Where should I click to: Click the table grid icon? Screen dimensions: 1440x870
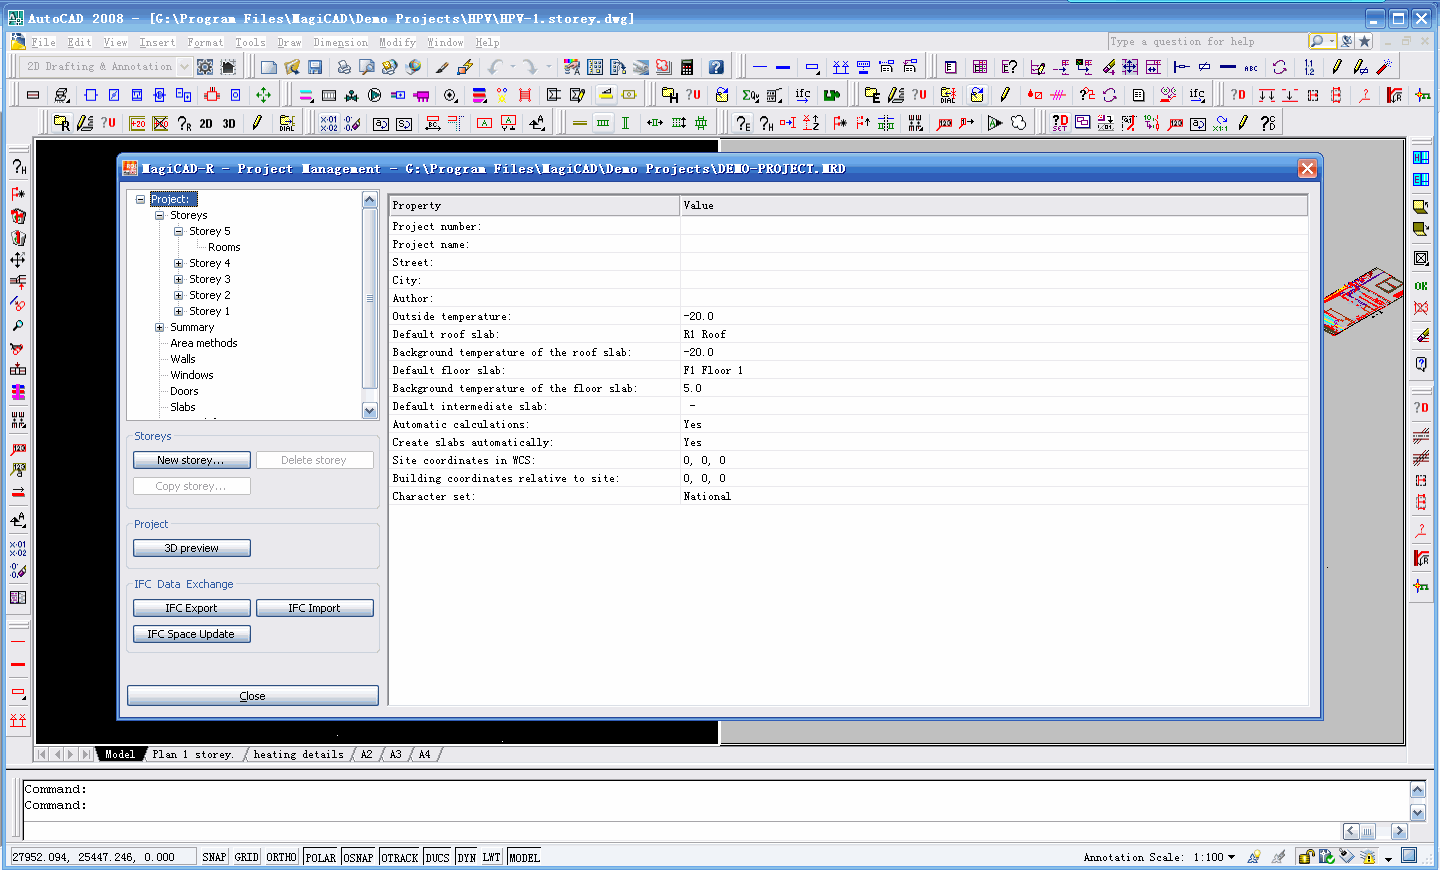pos(980,67)
